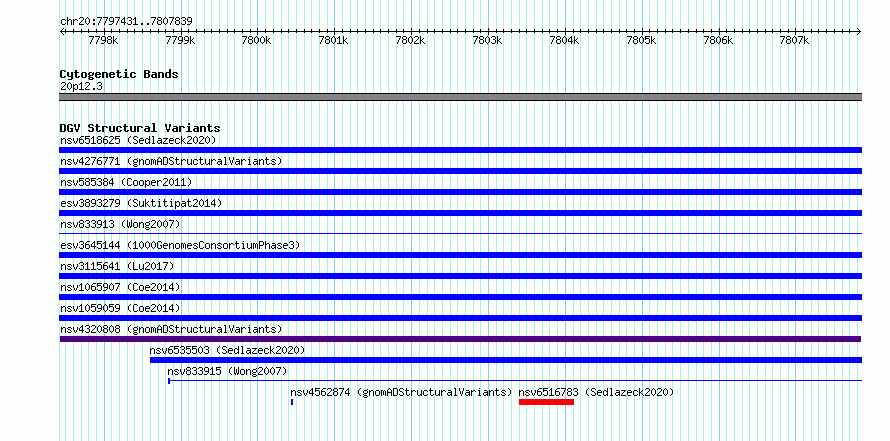The image size is (890, 441).
Task: Click the blue bar of nsv585384
Action: click(x=460, y=192)
